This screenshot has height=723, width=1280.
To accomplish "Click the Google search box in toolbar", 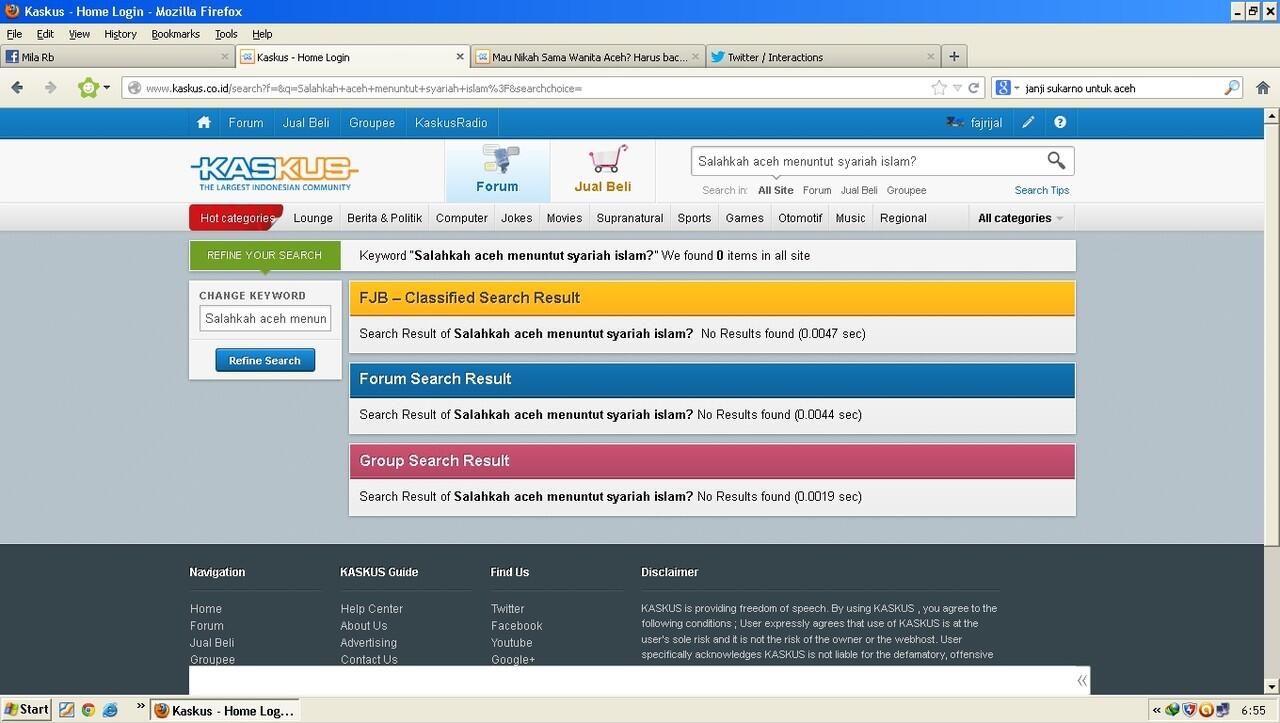I will (1120, 88).
